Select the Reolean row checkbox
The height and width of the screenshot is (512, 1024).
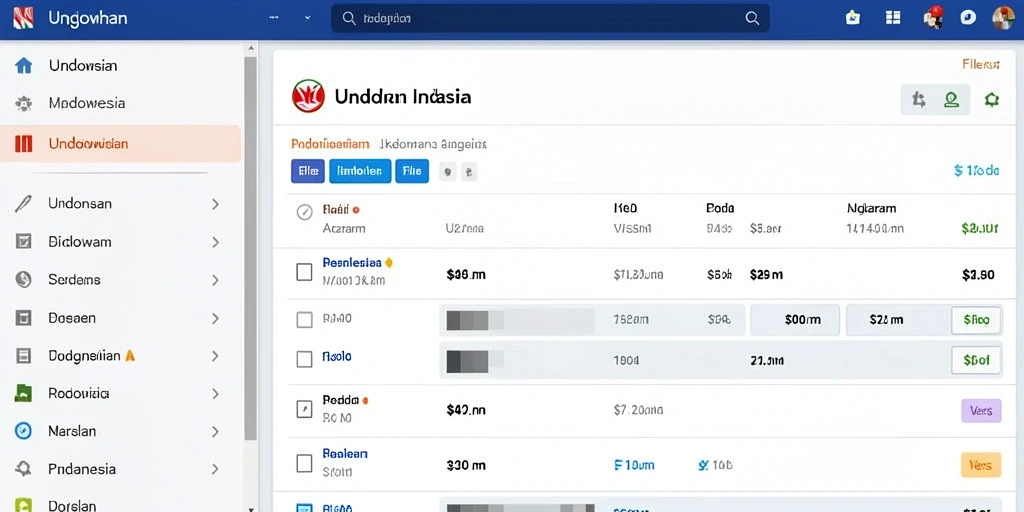click(x=304, y=464)
